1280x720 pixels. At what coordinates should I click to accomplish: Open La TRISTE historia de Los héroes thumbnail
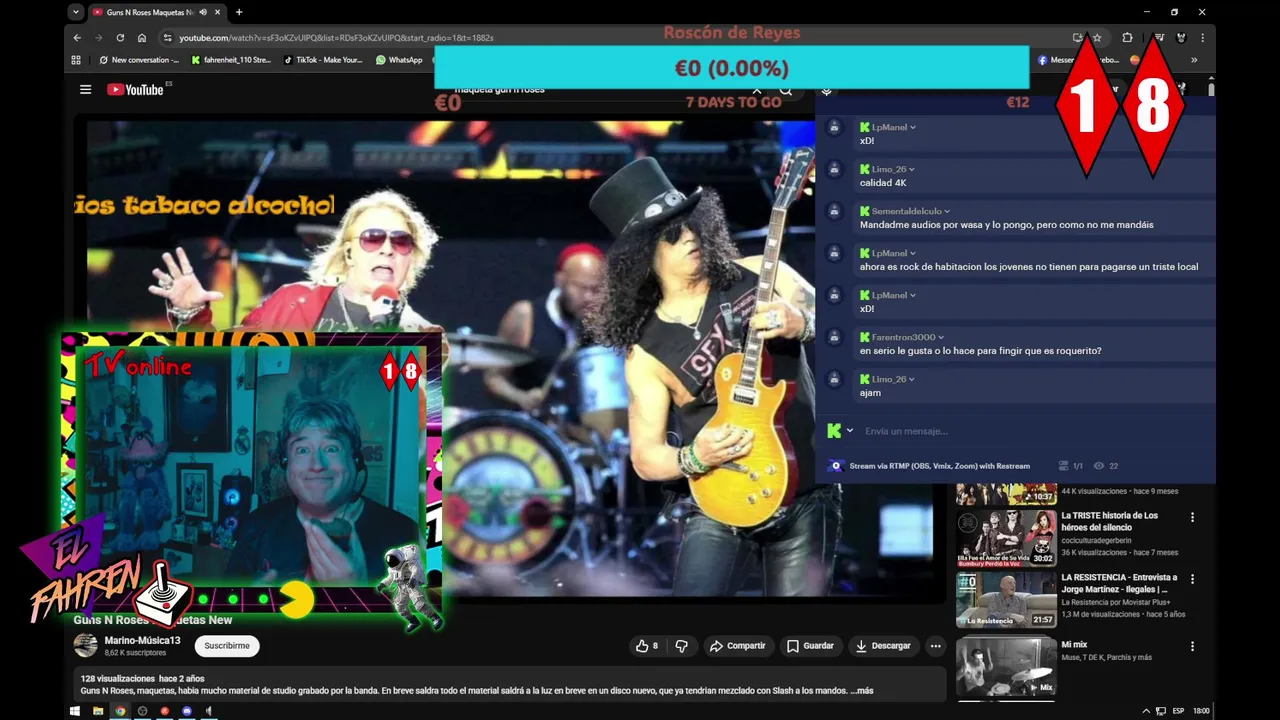tap(1006, 538)
